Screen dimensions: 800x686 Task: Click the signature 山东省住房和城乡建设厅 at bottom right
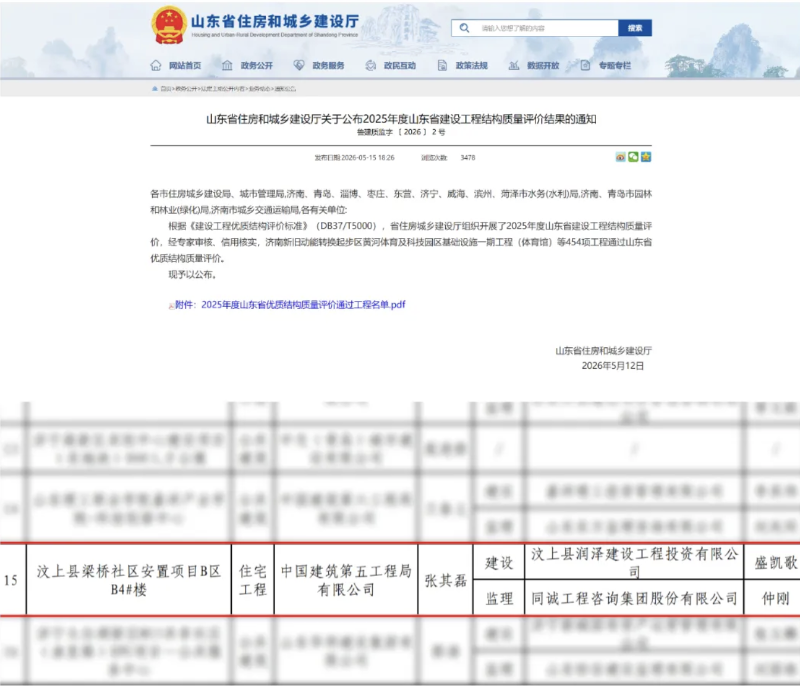603,350
